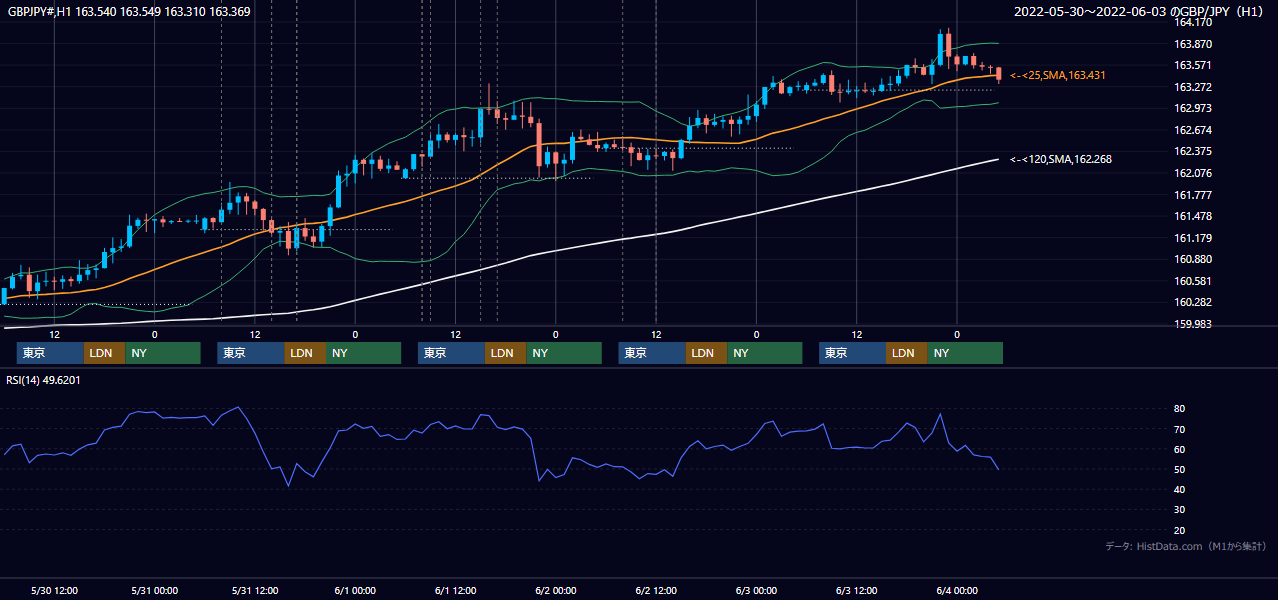Click the HistData.com data source credit
The image size is (1278, 600).
pos(1186,546)
